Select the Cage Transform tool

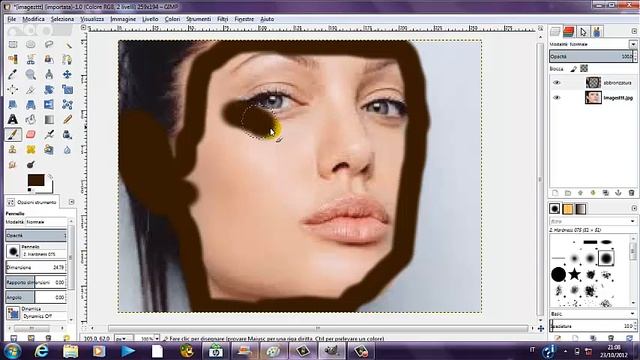pyautogui.click(x=67, y=104)
